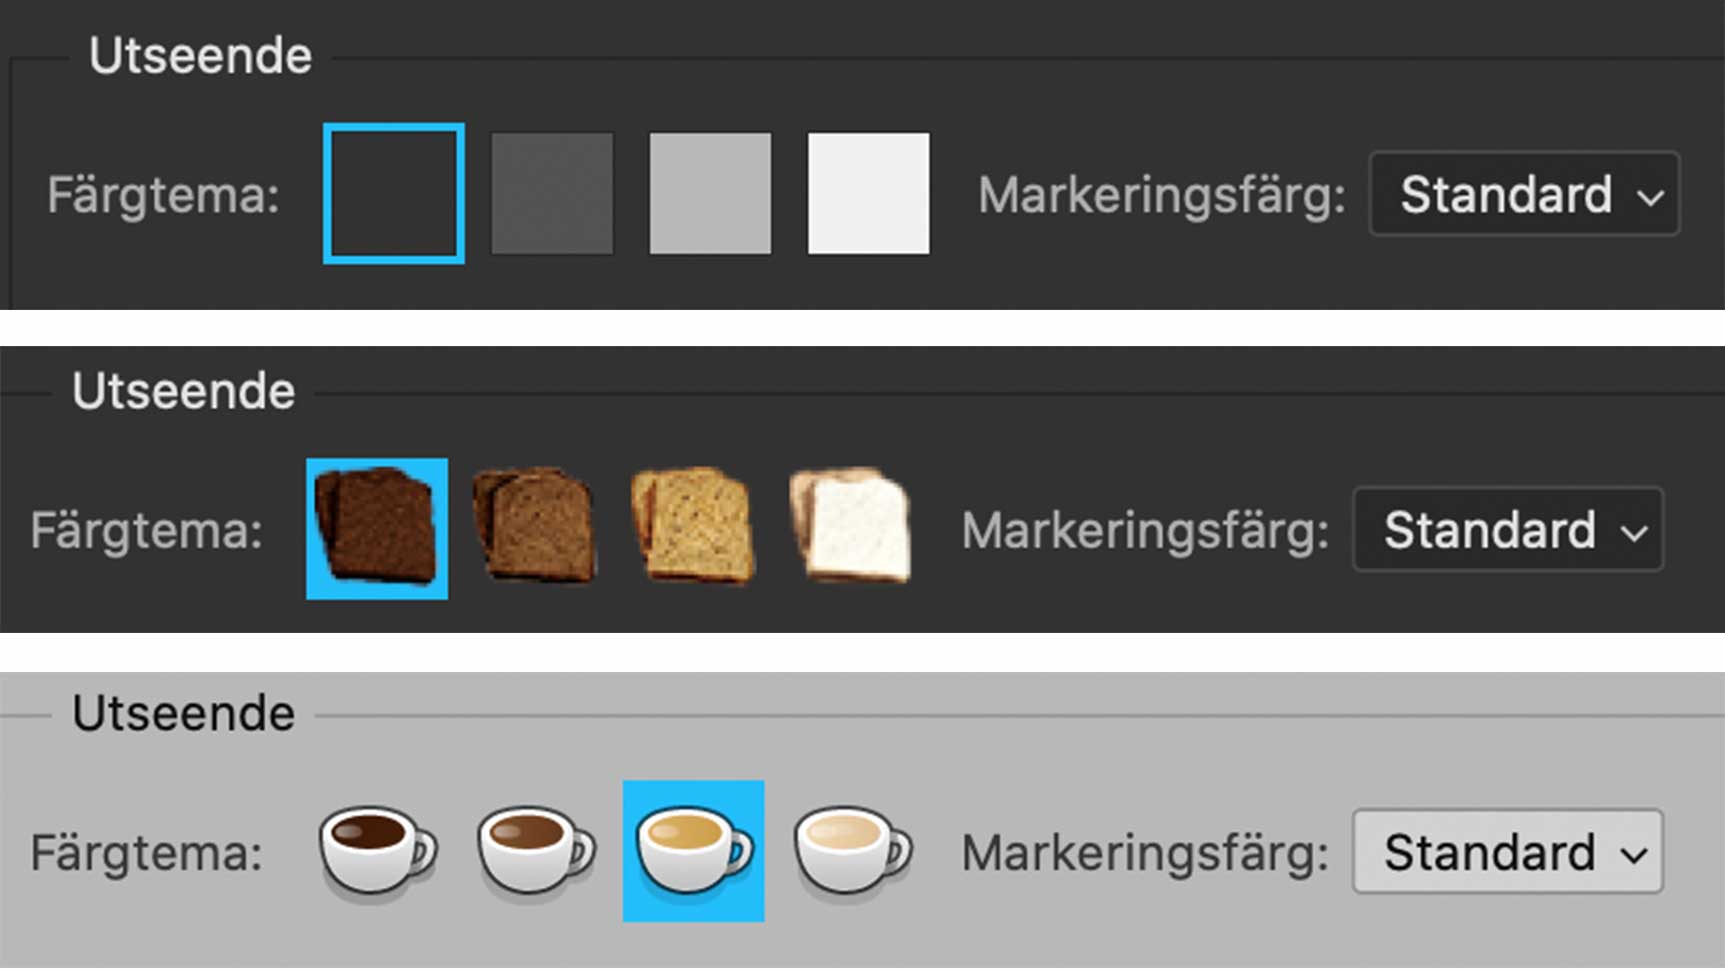Select the darkest gray color theme swatch
The height and width of the screenshot is (971, 1725).
(394, 193)
